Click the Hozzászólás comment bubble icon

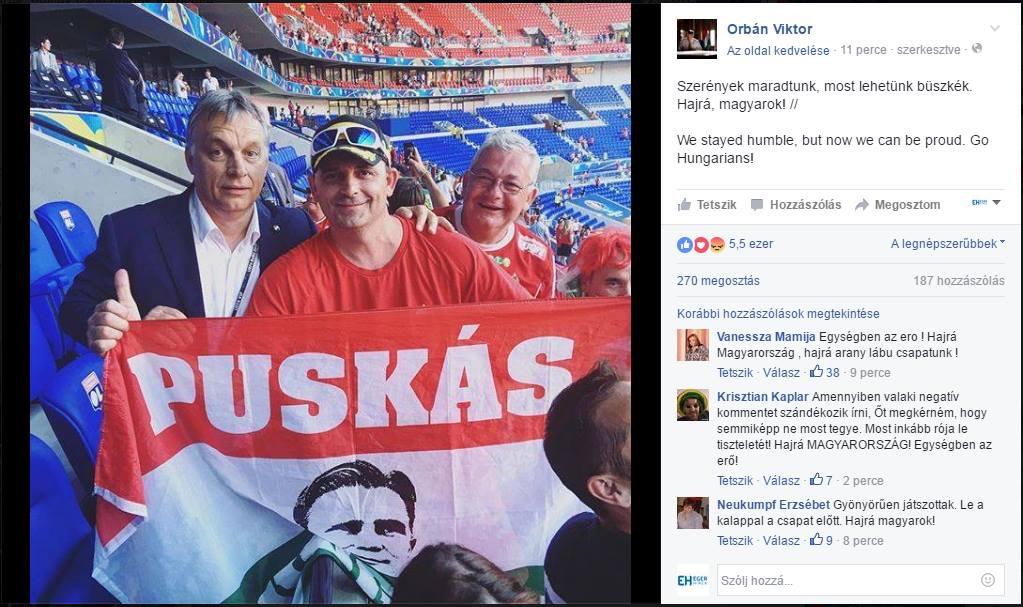pyautogui.click(x=757, y=205)
